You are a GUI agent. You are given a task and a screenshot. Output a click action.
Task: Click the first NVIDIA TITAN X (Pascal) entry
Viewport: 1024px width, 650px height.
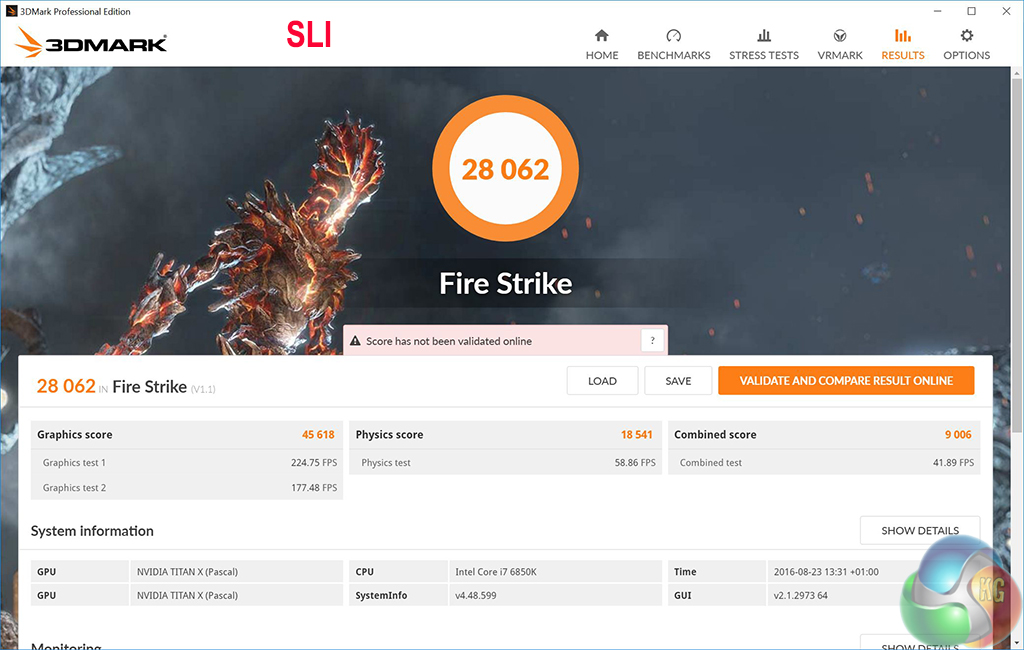(x=187, y=572)
